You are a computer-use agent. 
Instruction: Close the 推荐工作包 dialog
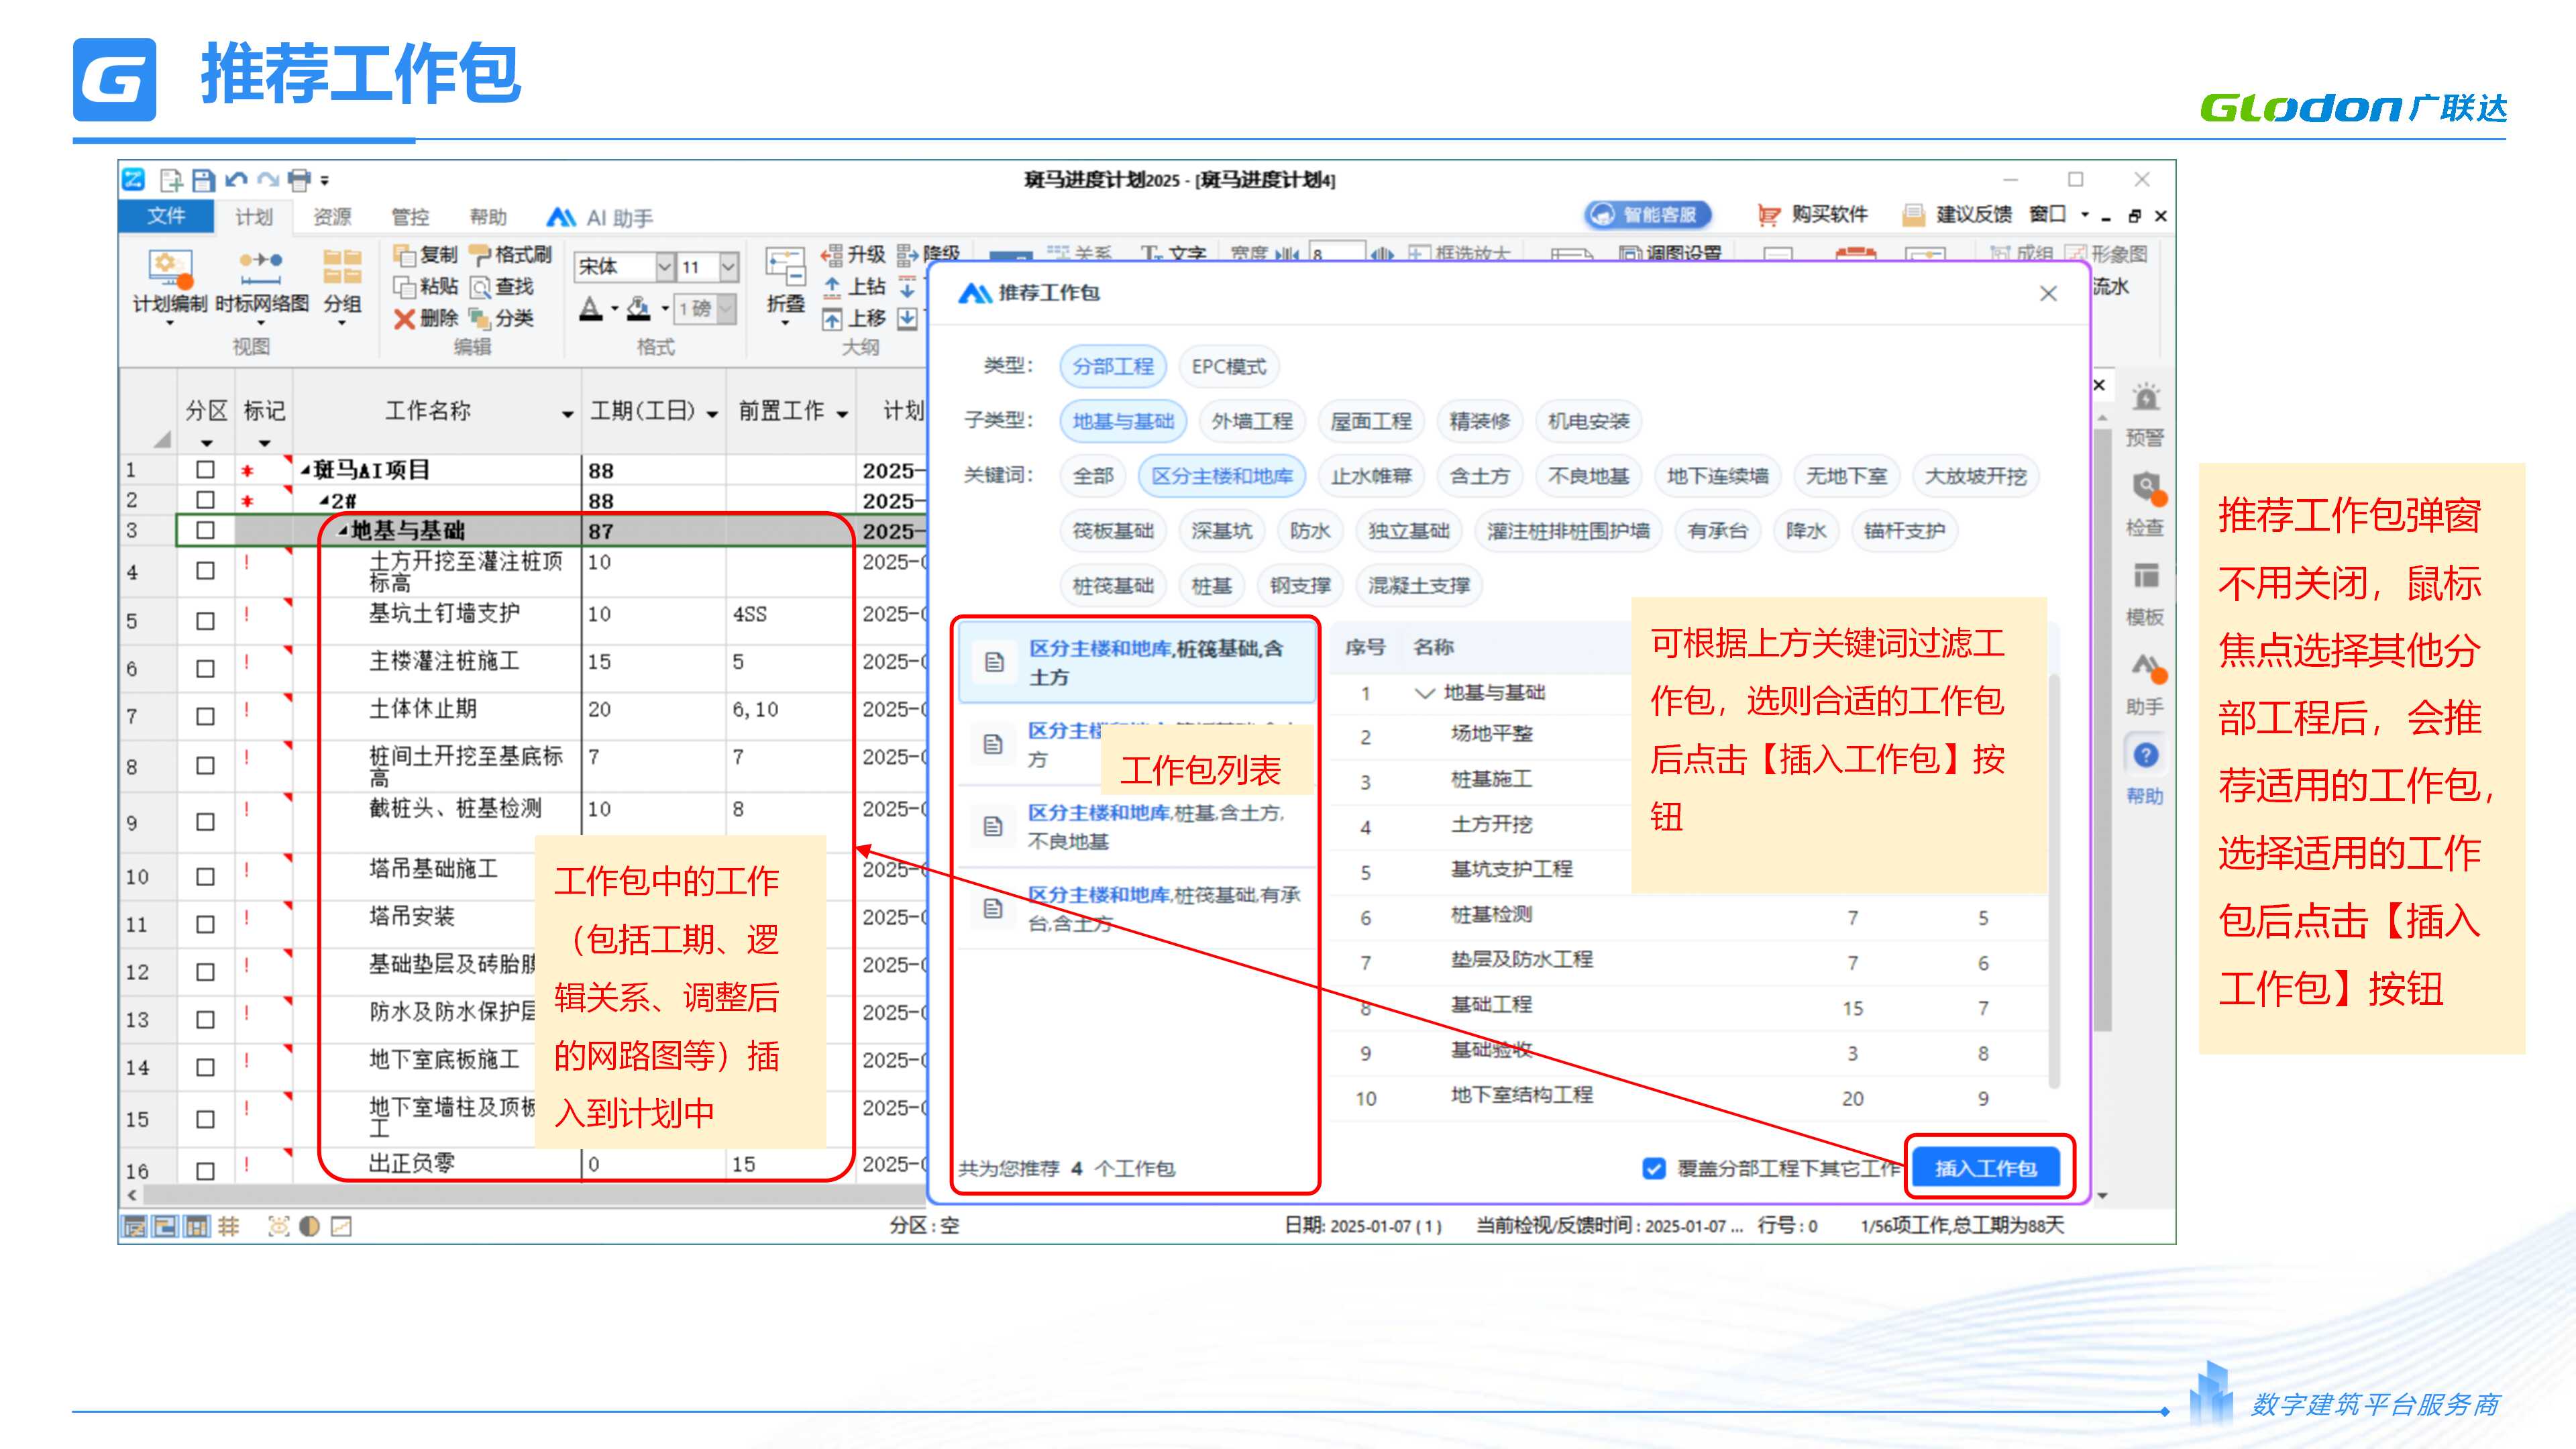tap(2048, 293)
